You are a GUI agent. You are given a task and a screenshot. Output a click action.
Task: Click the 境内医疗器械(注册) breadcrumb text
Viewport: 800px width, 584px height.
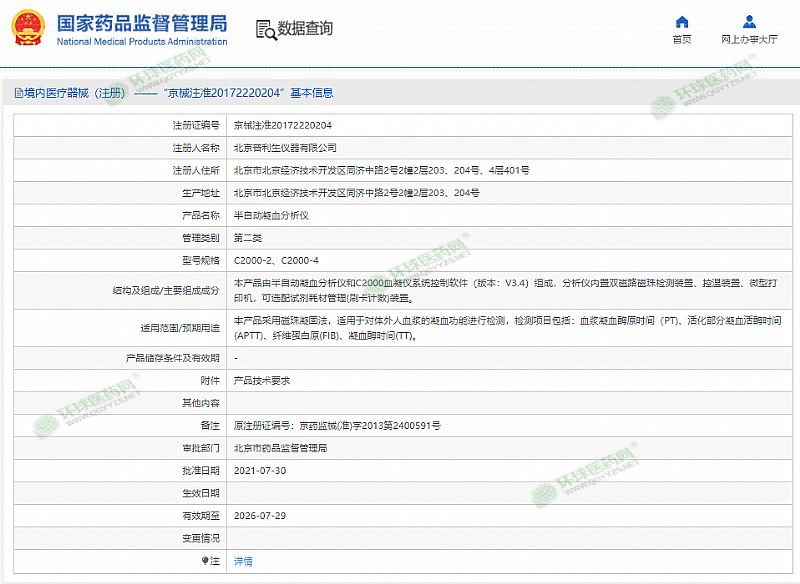(x=75, y=93)
